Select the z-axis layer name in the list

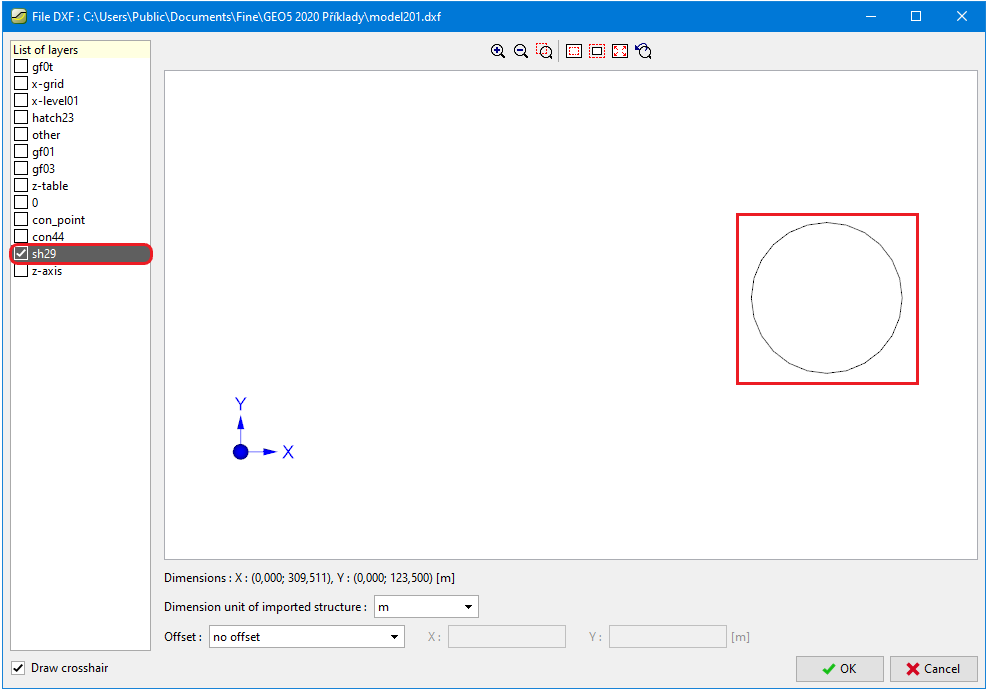tap(47, 271)
